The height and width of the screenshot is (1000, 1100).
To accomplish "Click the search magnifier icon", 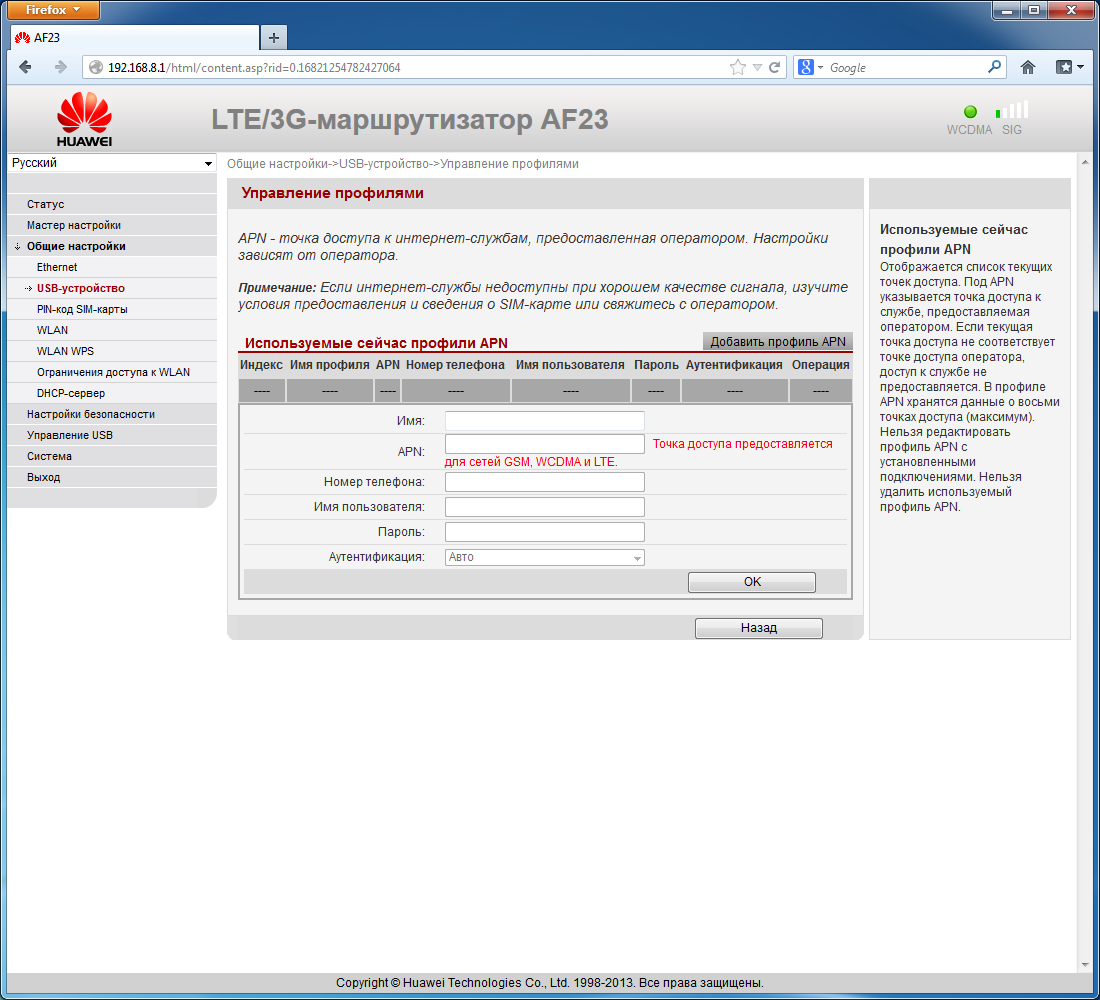I will [994, 67].
